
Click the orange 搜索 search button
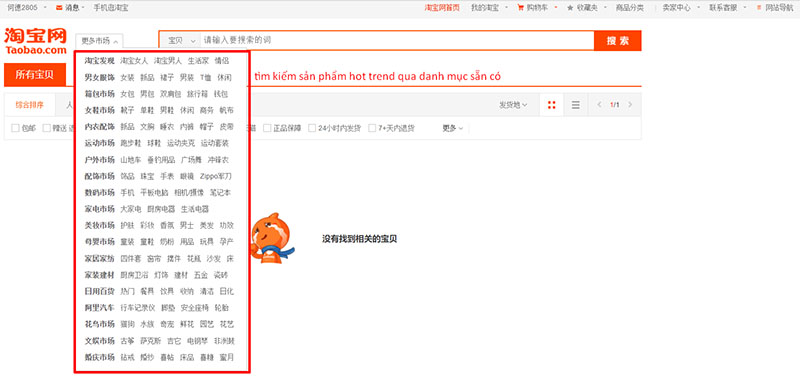point(617,41)
